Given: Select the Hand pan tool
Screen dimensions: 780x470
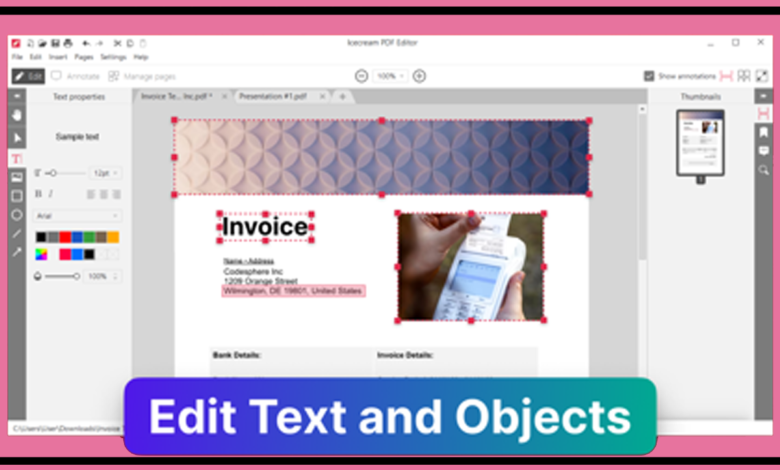Looking at the screenshot, I should tap(17, 115).
